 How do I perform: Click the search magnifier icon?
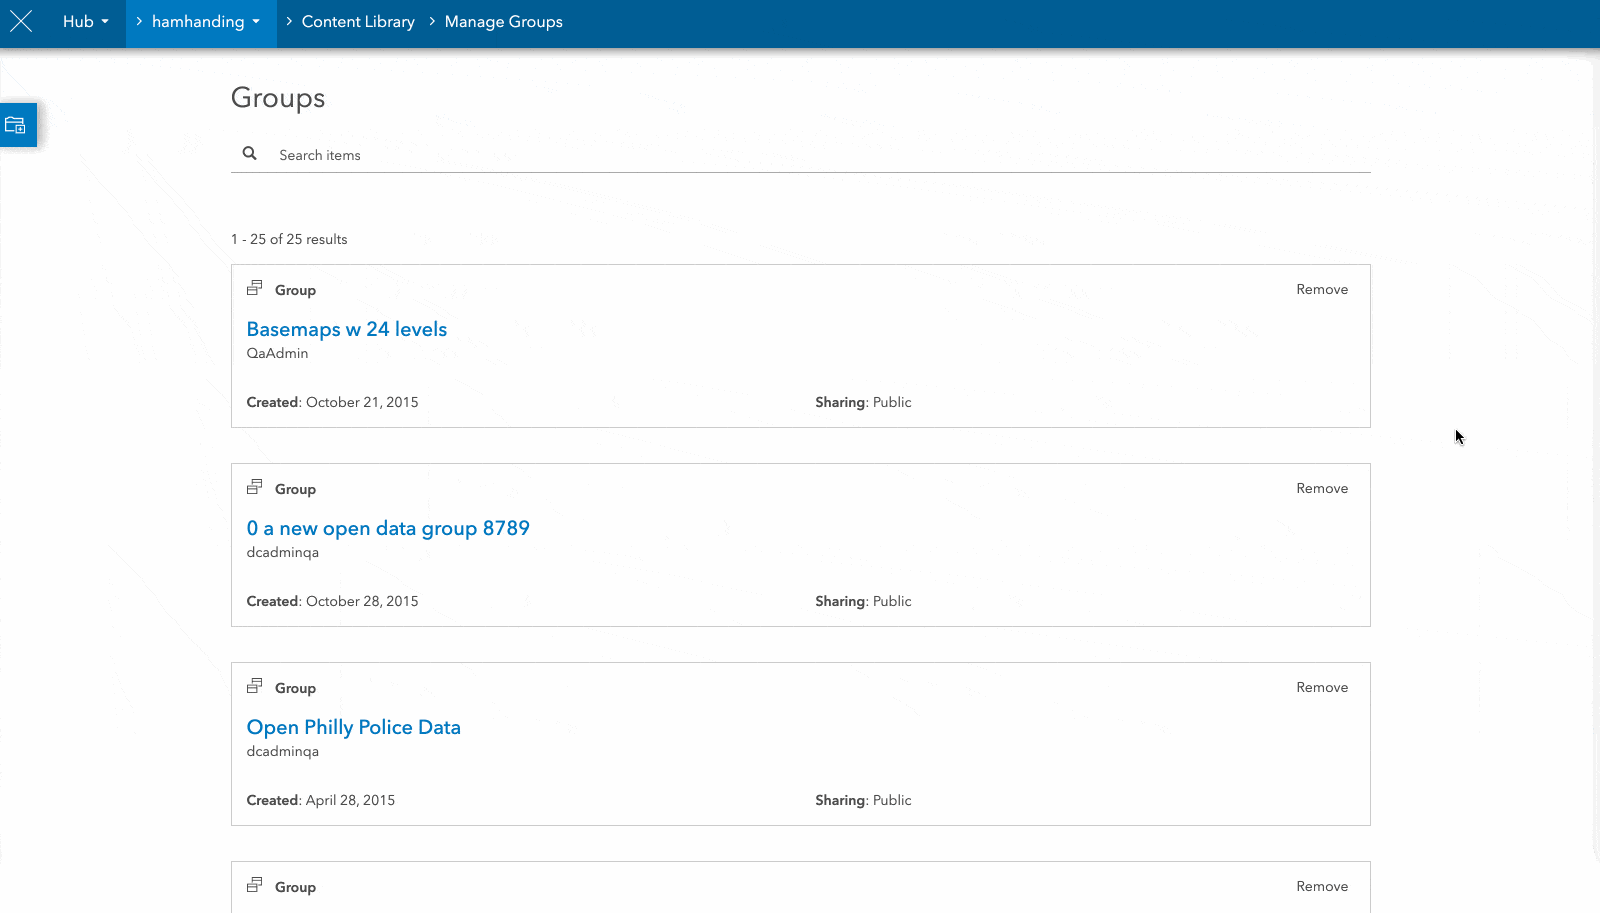[x=249, y=153]
